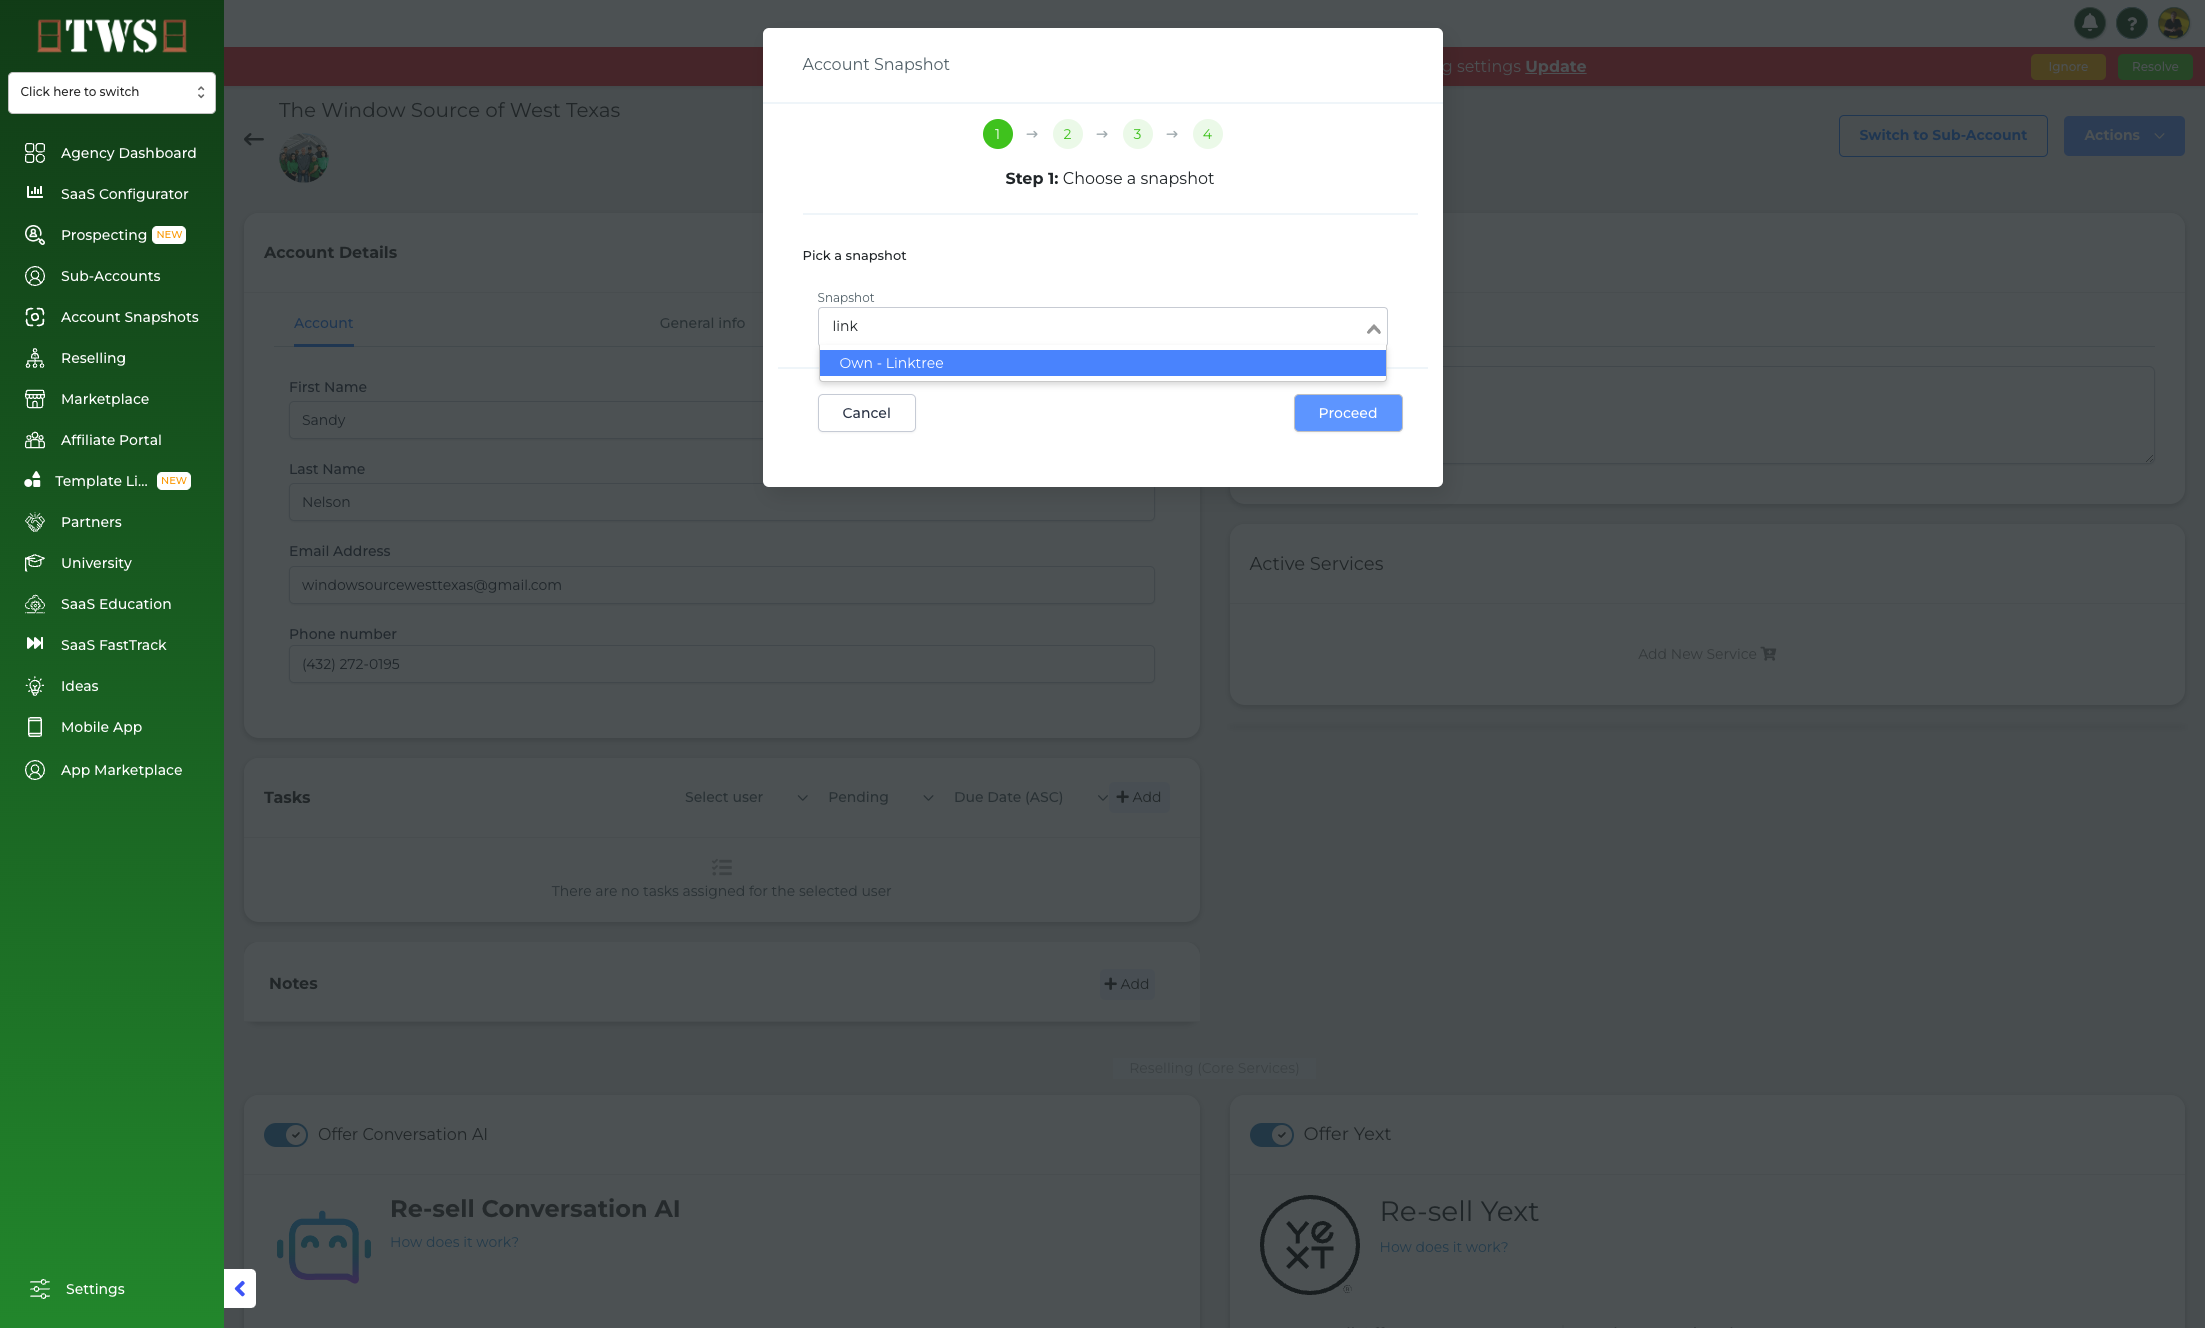Click the Cancel button
Image resolution: width=2205 pixels, height=1328 pixels.
click(866, 413)
